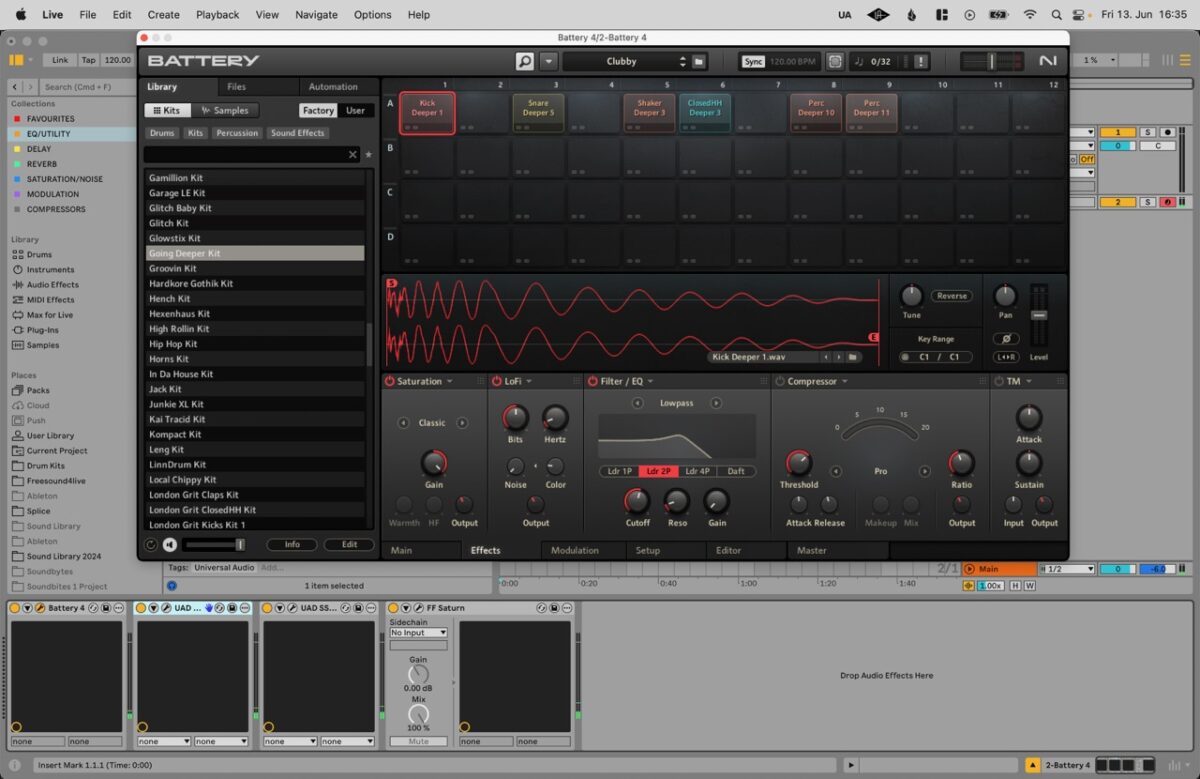Click the wrench icon on Battery 4 device

[x=40, y=608]
